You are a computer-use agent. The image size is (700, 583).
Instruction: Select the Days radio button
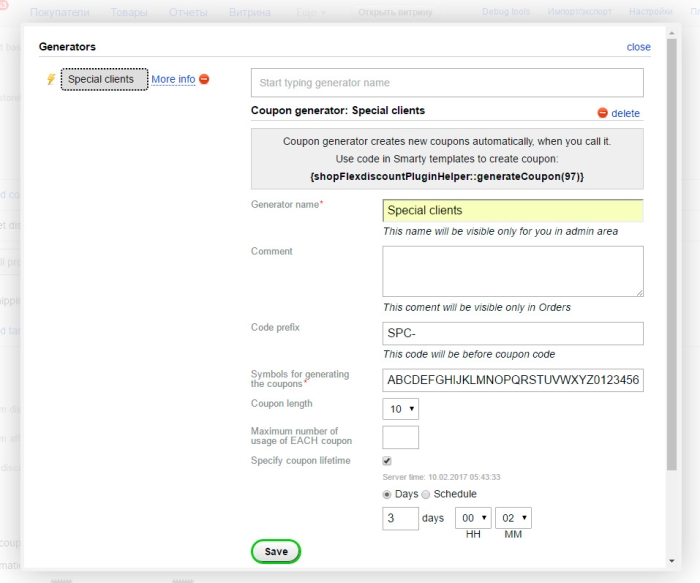click(x=387, y=494)
